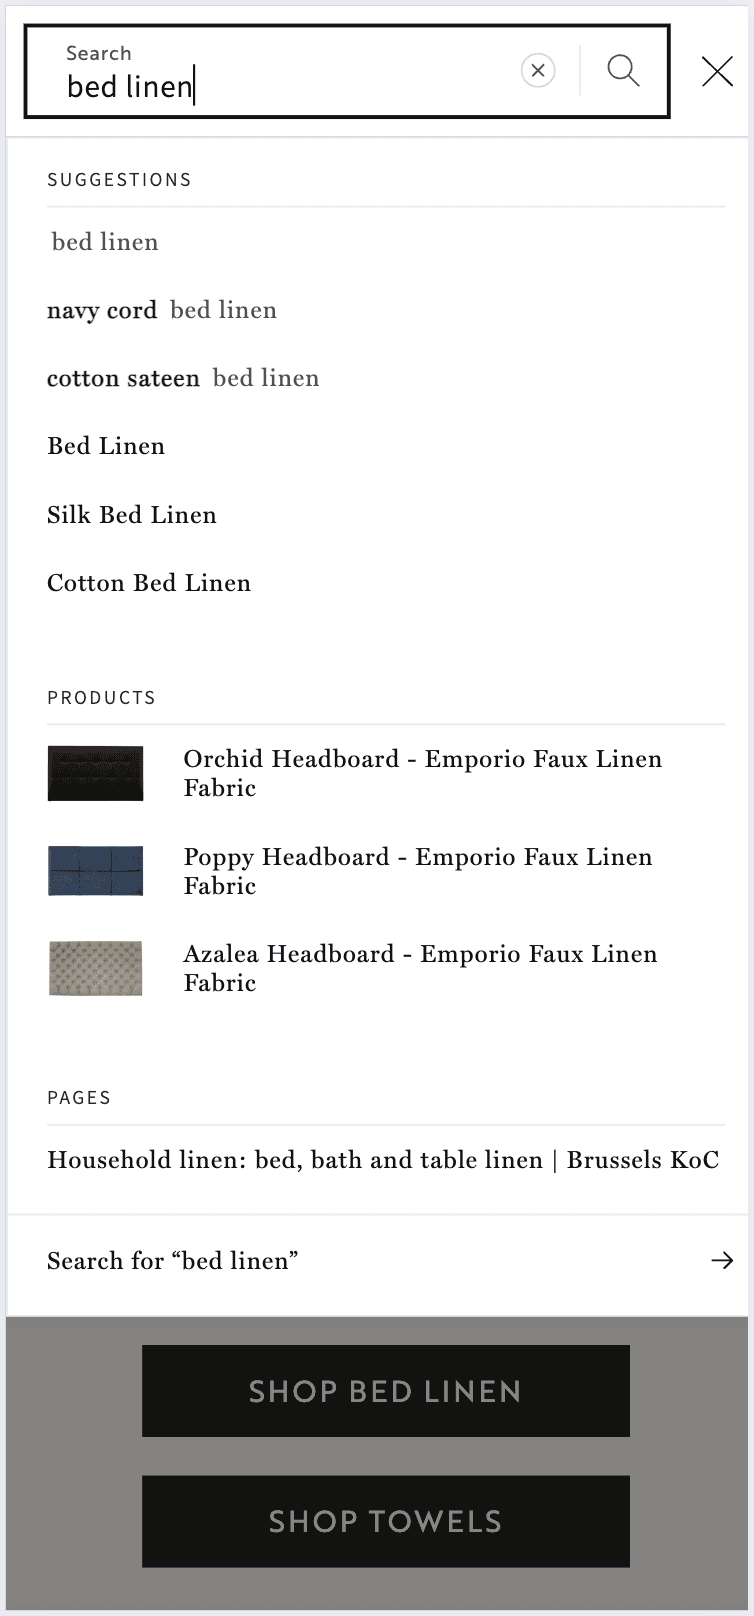Open the Azalea Headboard product thumbnail

95,968
